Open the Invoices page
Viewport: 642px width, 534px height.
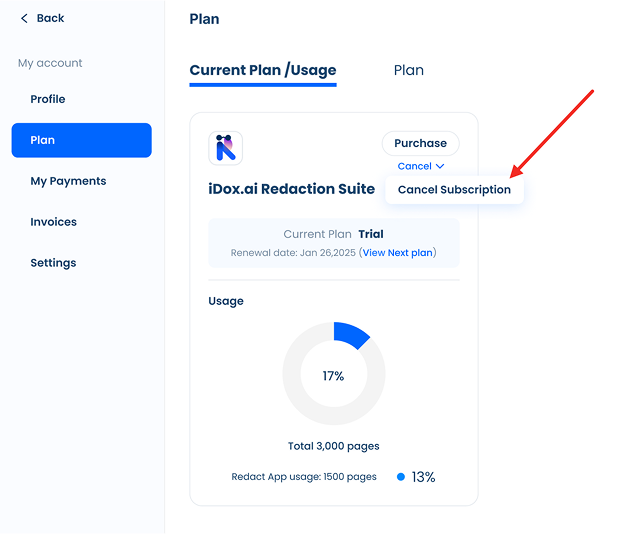click(x=53, y=222)
